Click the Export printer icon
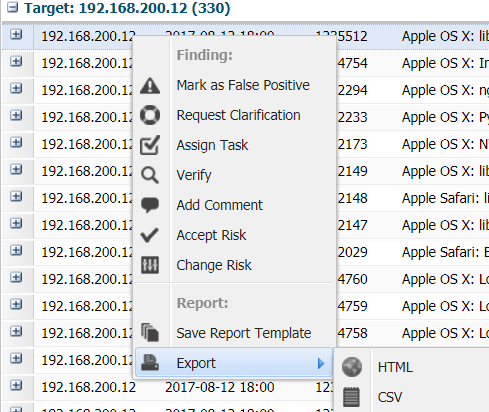489x412 pixels. pos(150,363)
